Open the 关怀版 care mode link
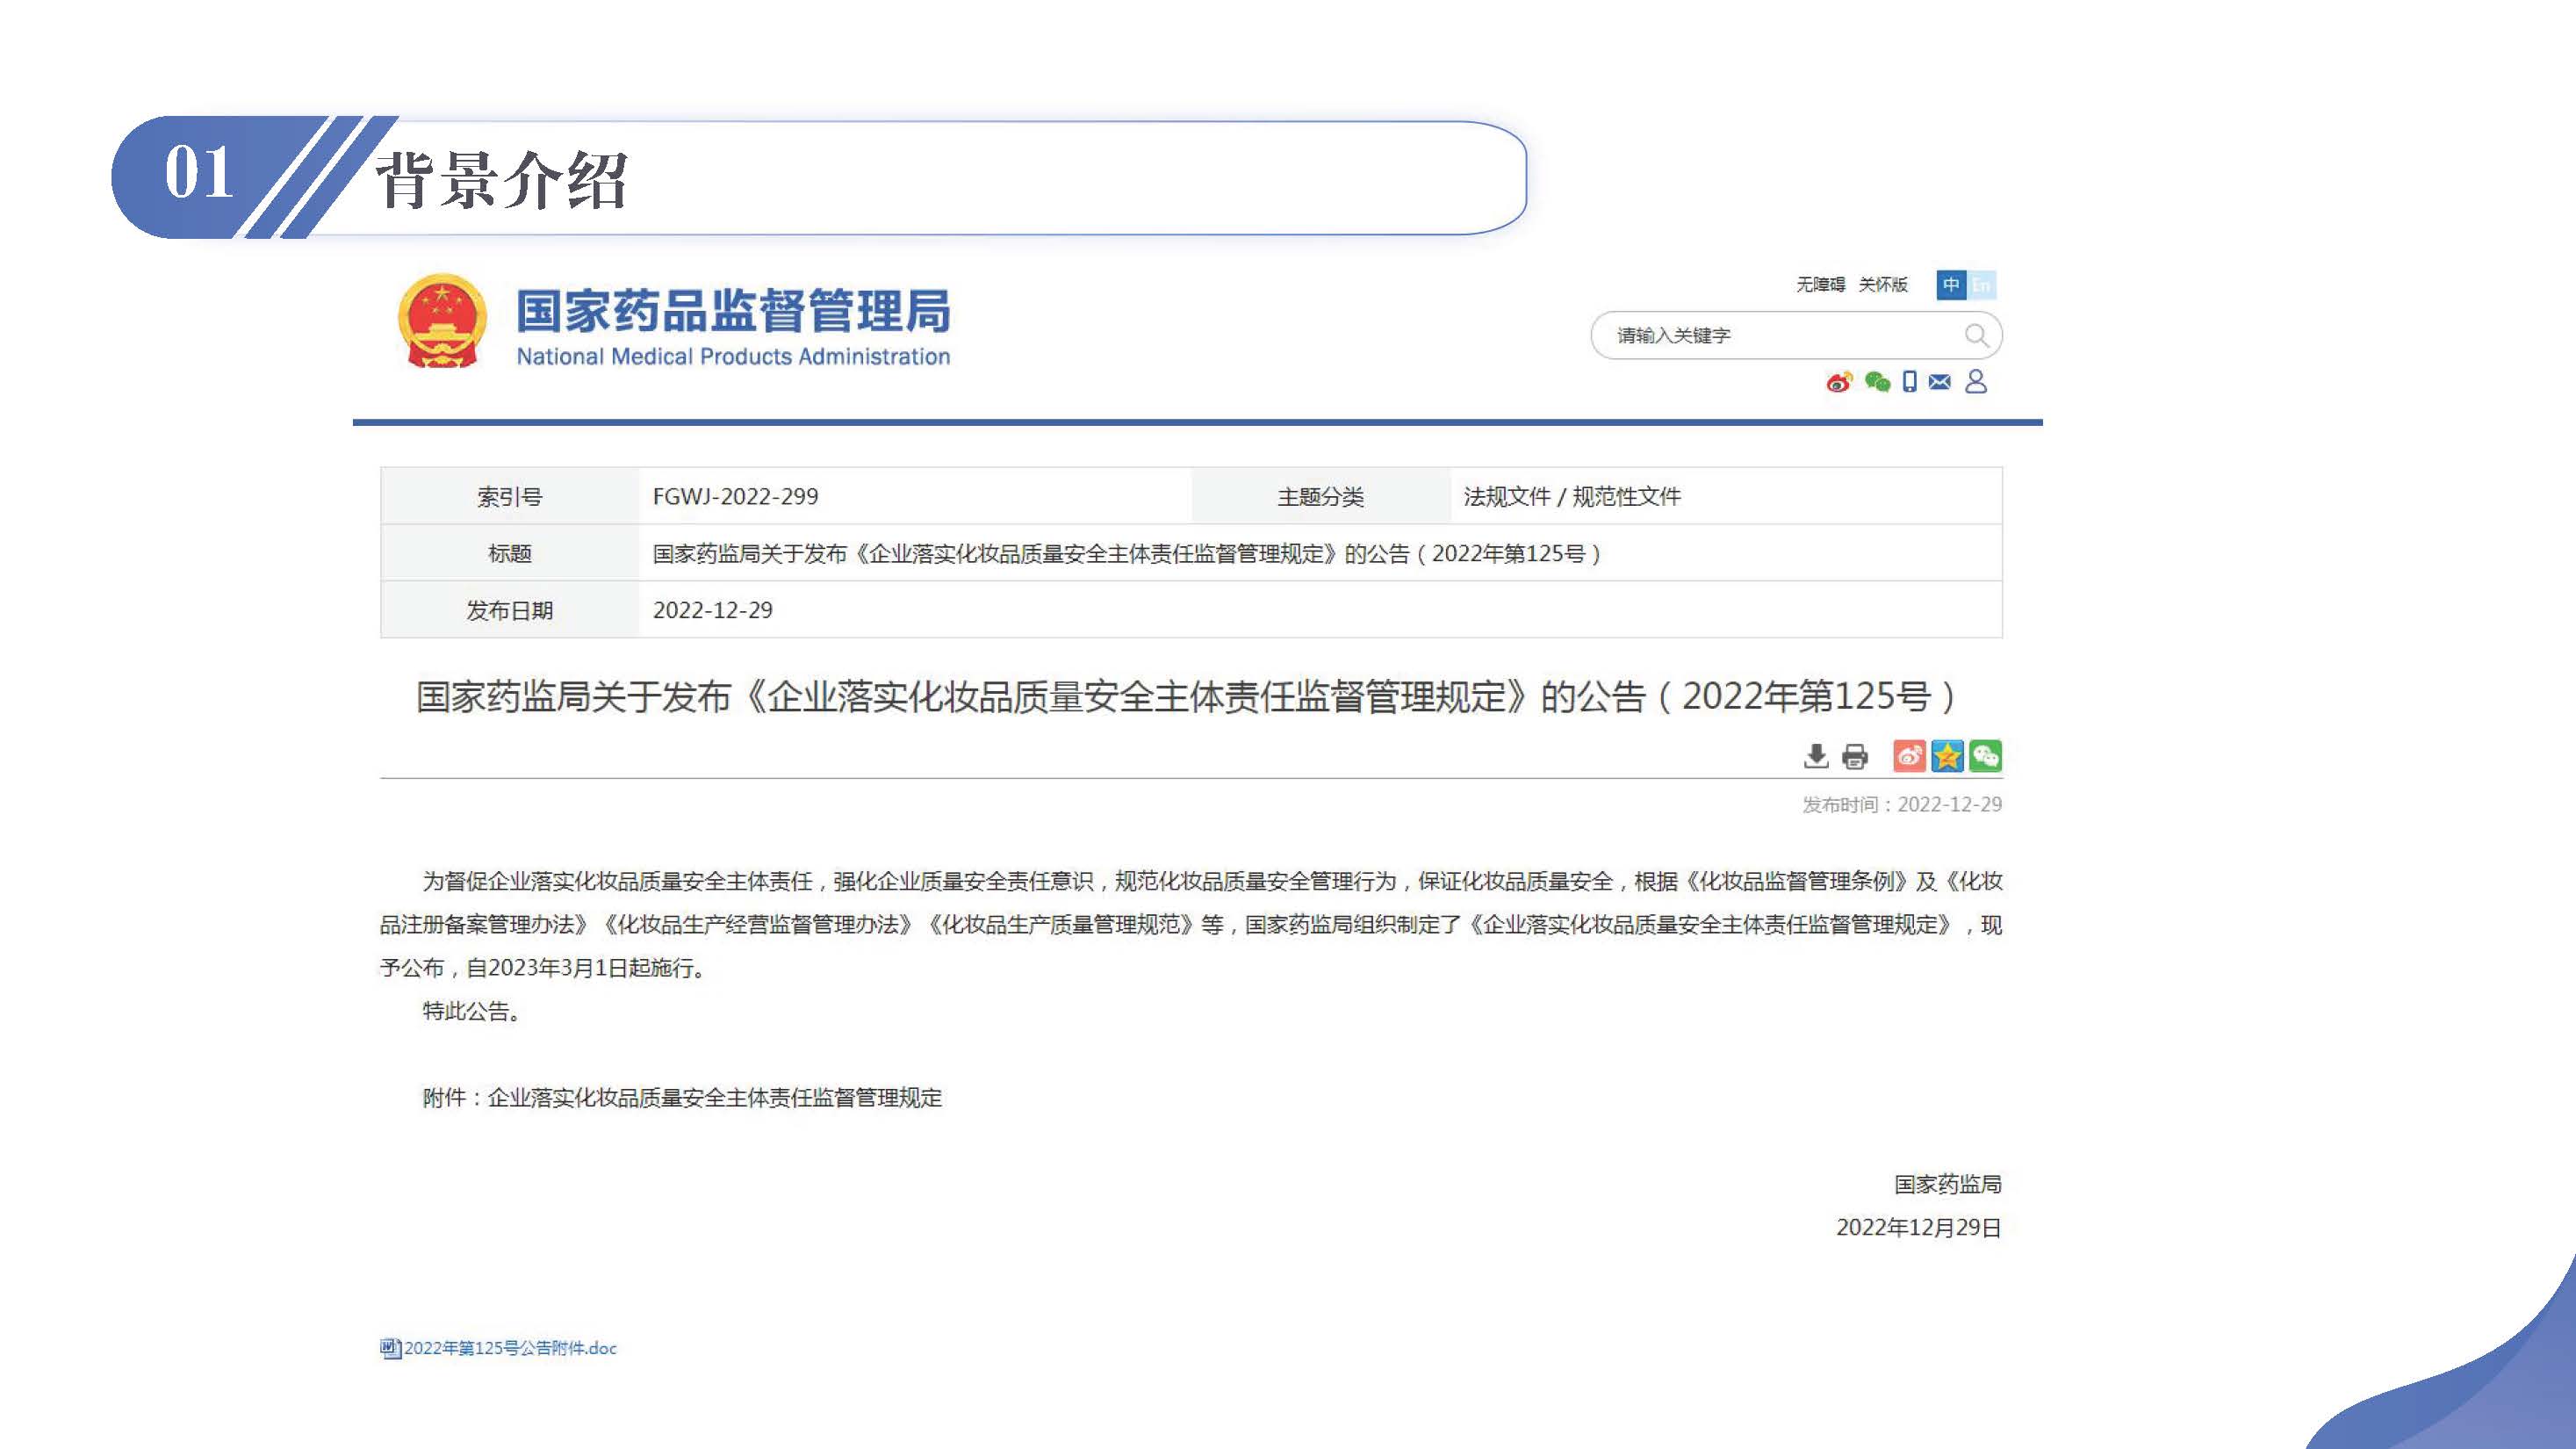The image size is (2576, 1449). point(1883,285)
